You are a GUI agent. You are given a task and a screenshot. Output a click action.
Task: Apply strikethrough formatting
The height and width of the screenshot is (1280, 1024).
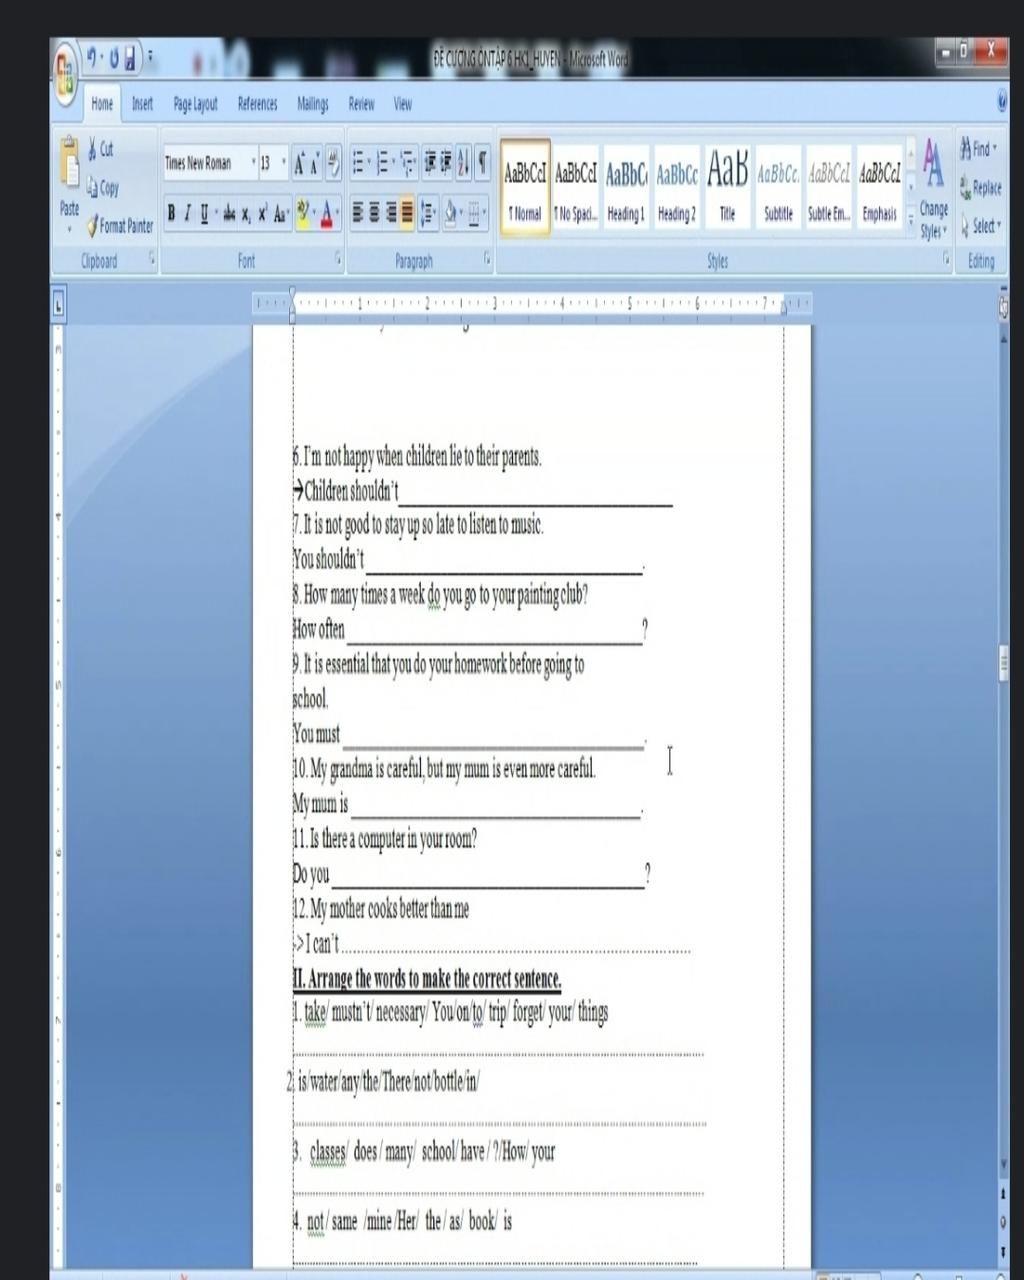pyautogui.click(x=229, y=212)
